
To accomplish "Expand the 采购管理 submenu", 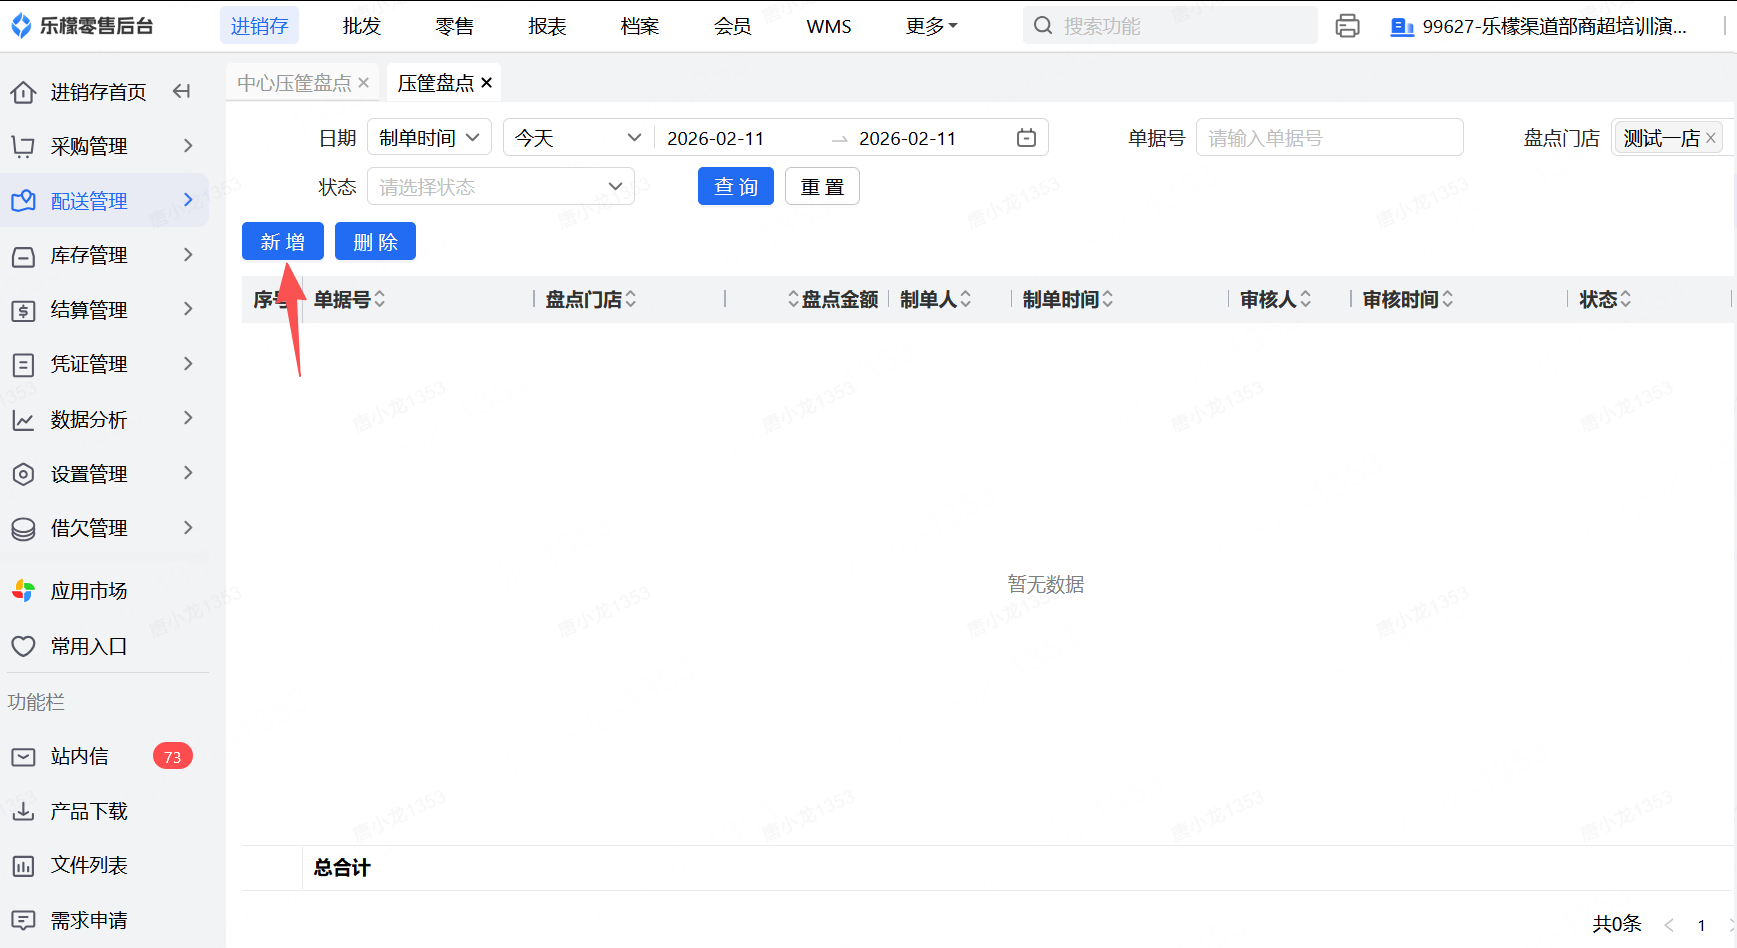I will pos(188,146).
